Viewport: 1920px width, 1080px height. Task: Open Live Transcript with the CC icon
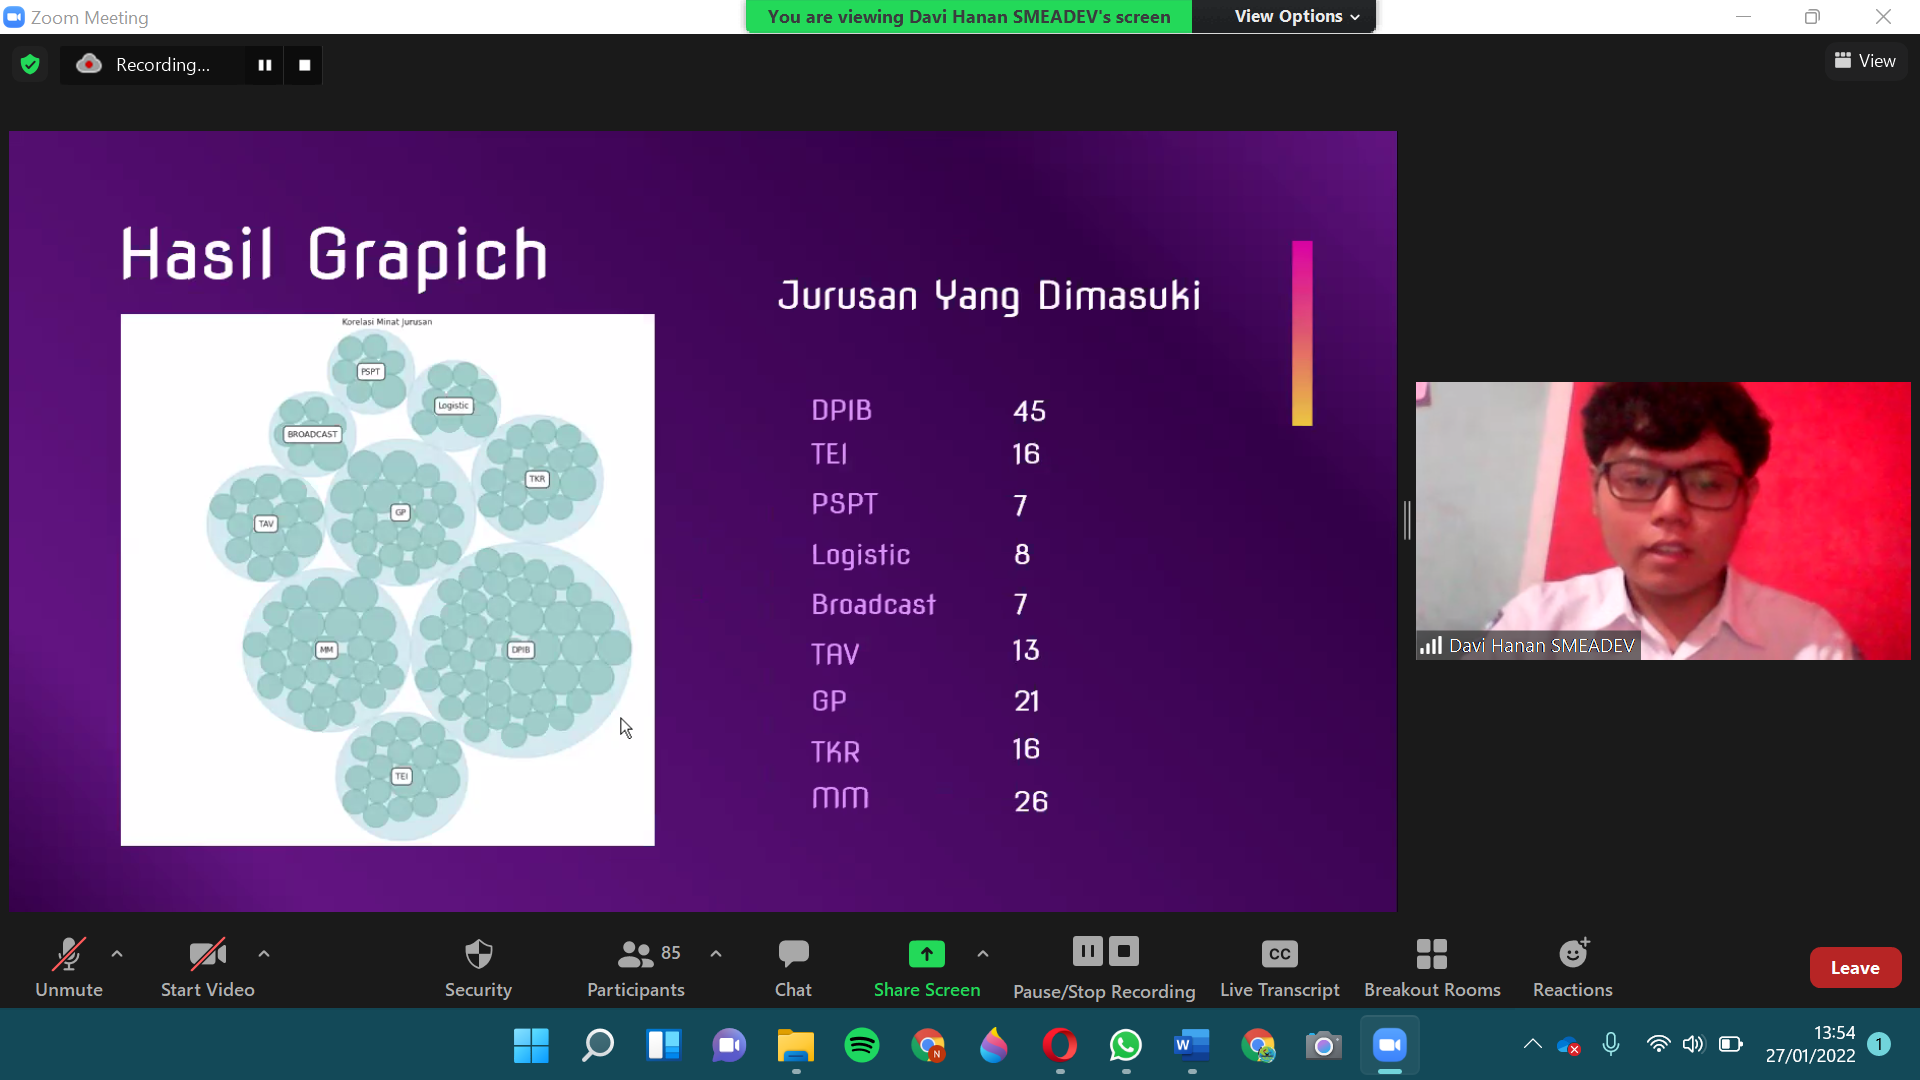point(1279,965)
